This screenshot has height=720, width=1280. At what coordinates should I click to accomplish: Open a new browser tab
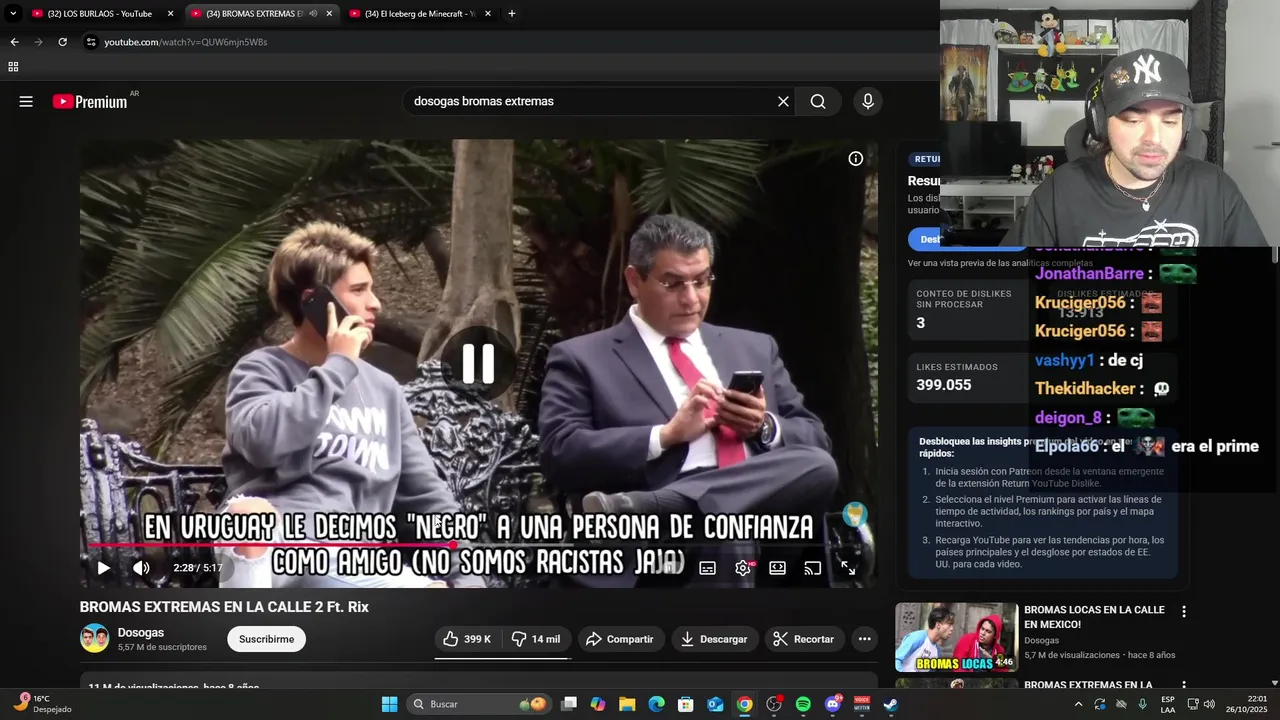pos(511,14)
